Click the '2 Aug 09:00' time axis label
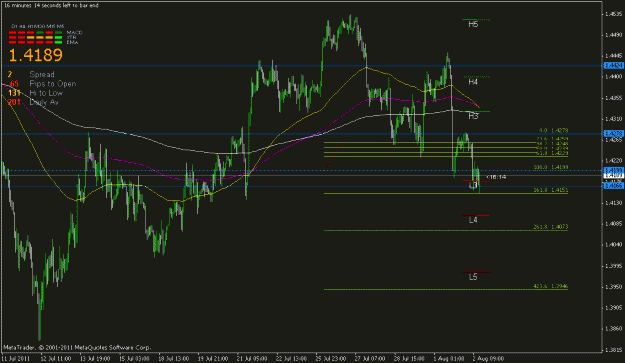 click(x=488, y=359)
